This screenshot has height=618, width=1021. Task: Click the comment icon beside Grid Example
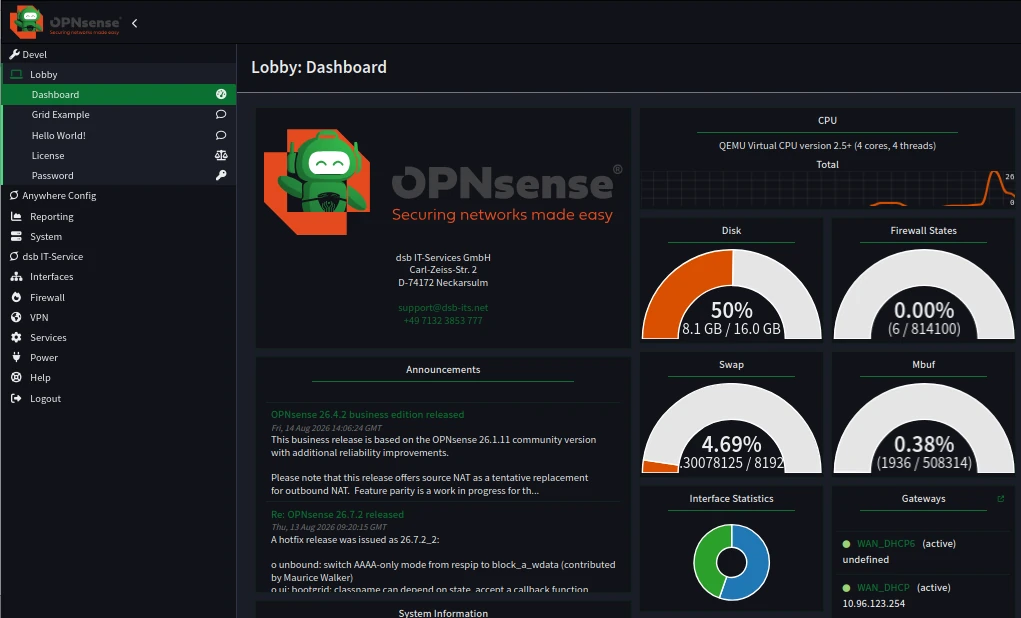coord(221,115)
